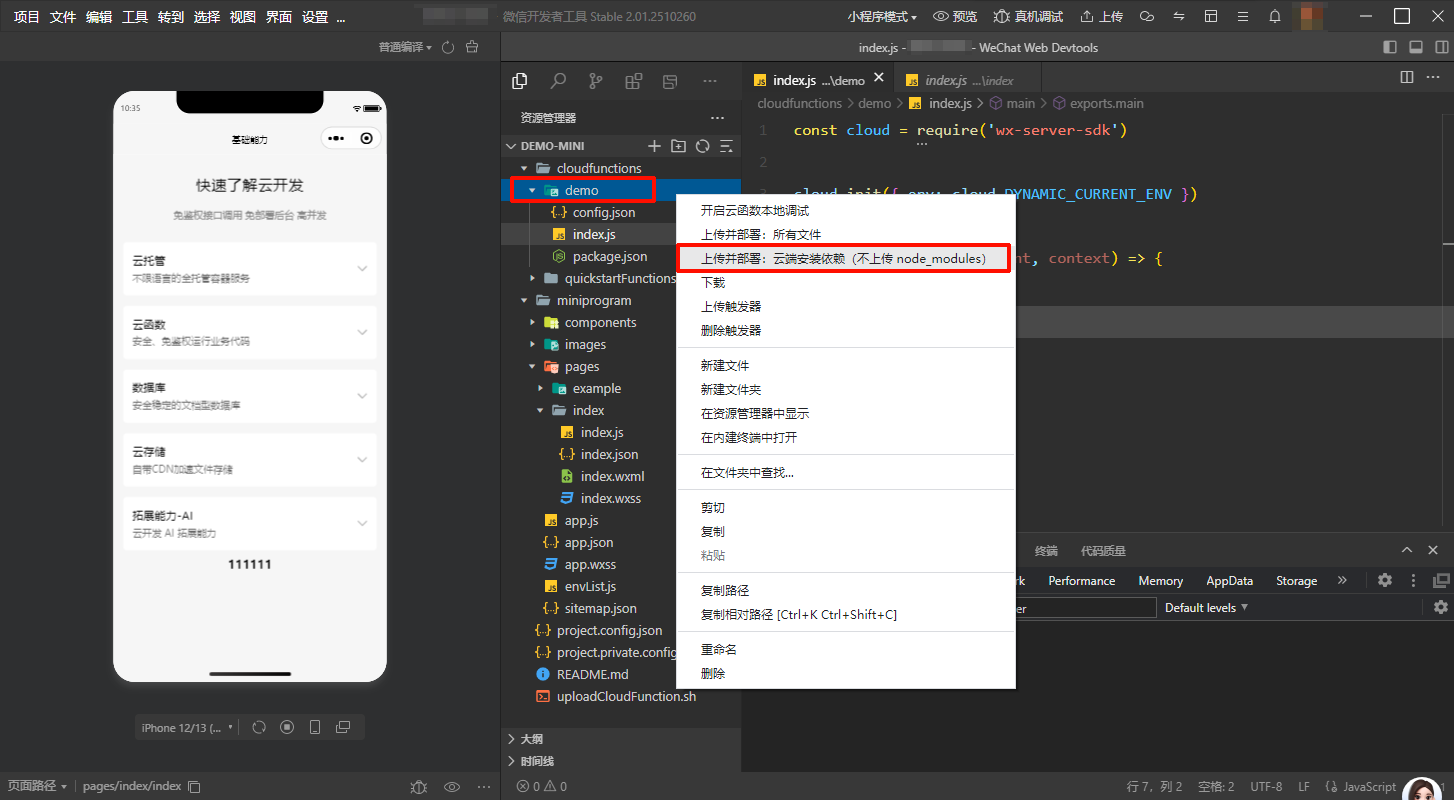Open the iPhone 12/13 device dropdown

pos(187,727)
